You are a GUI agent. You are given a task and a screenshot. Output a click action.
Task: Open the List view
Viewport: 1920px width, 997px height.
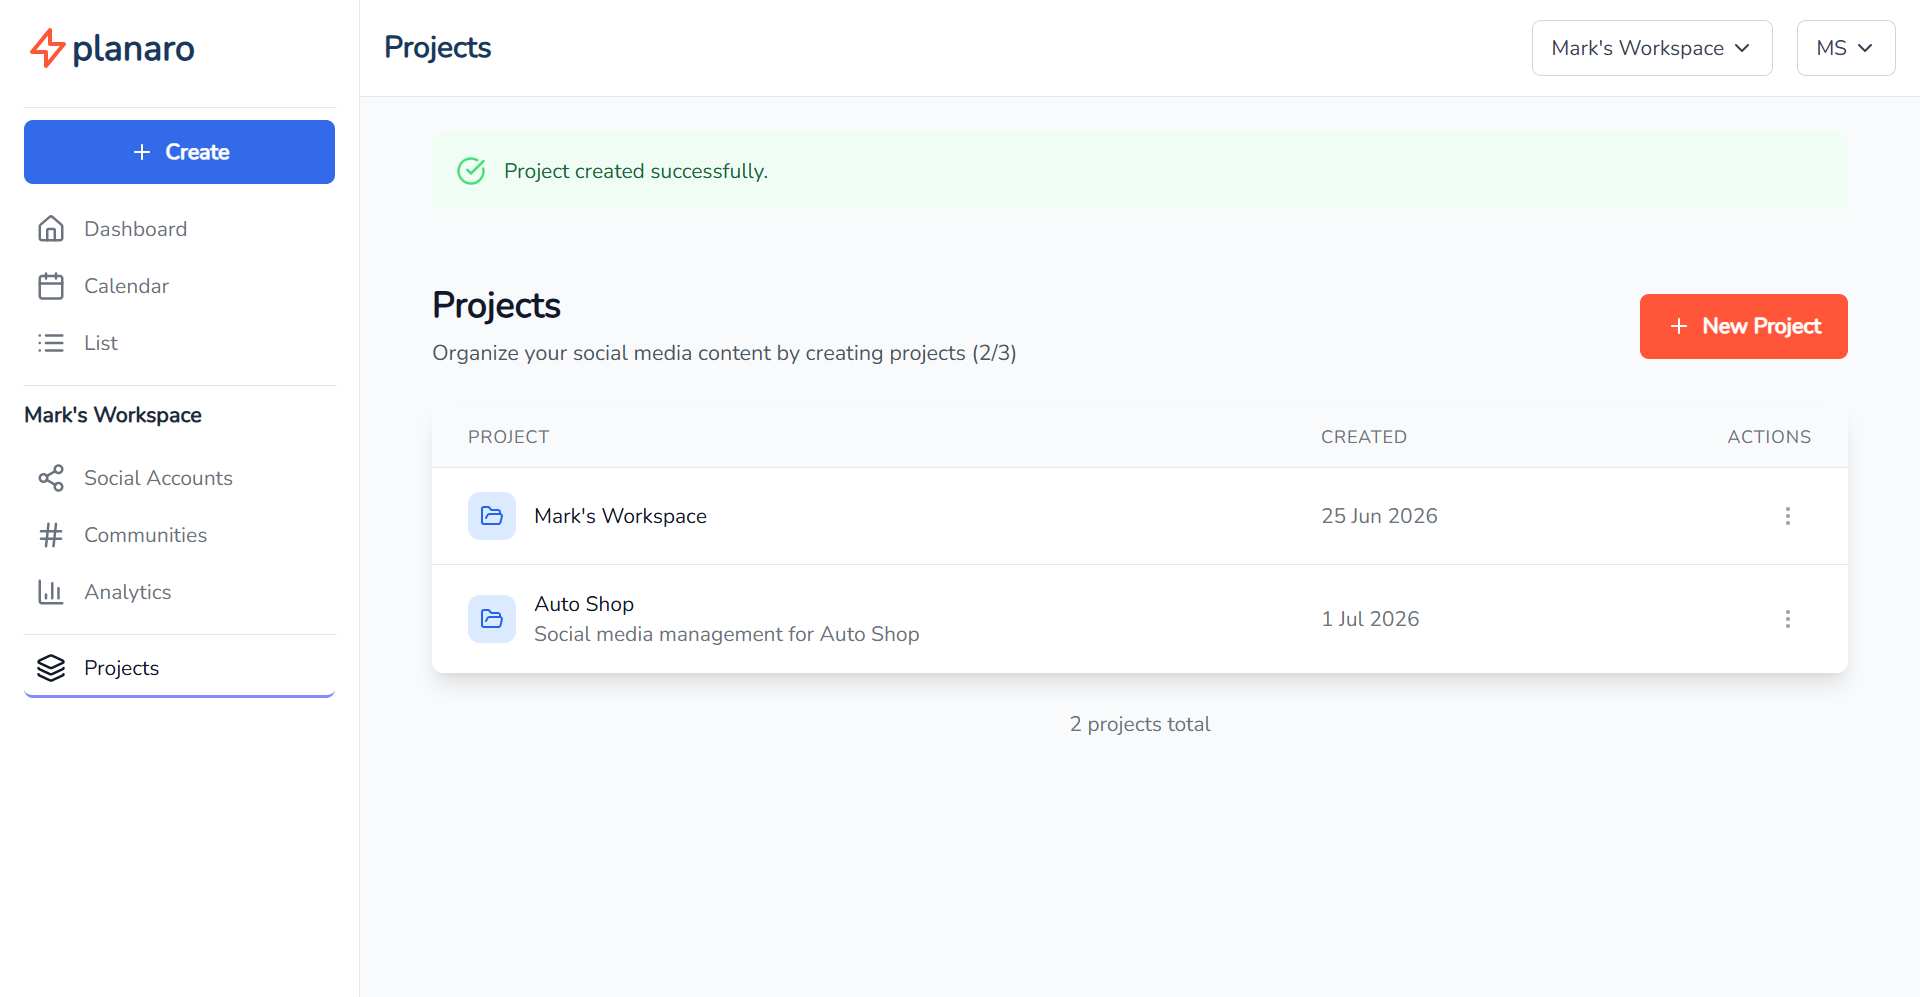(x=180, y=343)
